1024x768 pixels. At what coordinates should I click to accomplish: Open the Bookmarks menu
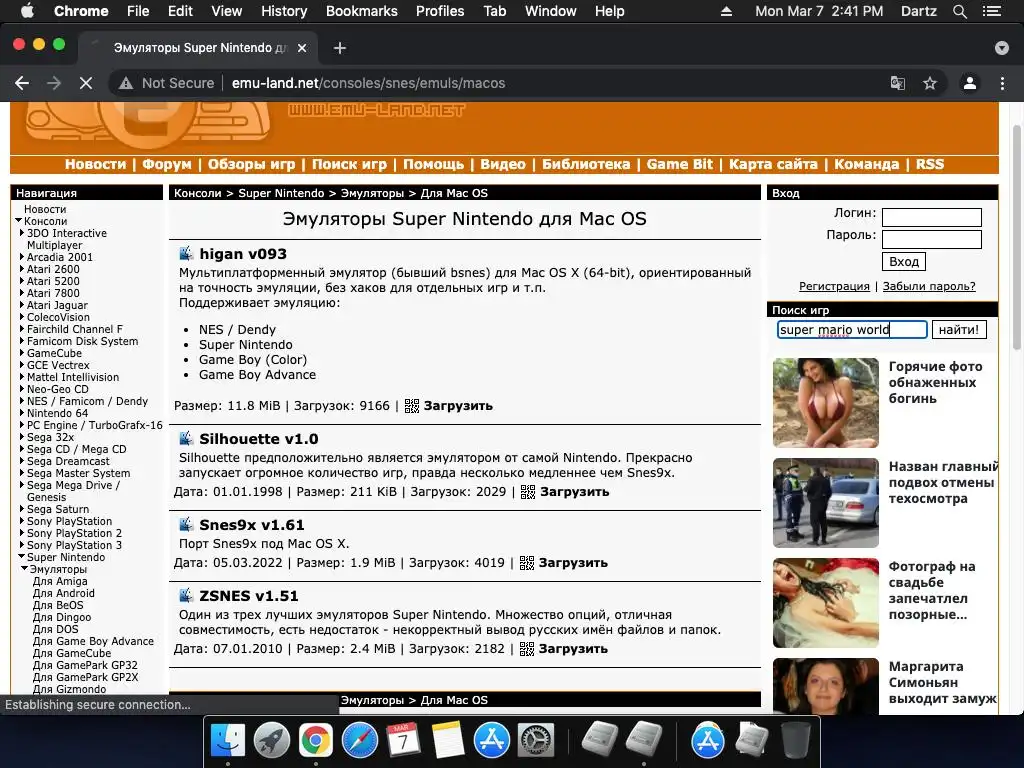pyautogui.click(x=361, y=11)
